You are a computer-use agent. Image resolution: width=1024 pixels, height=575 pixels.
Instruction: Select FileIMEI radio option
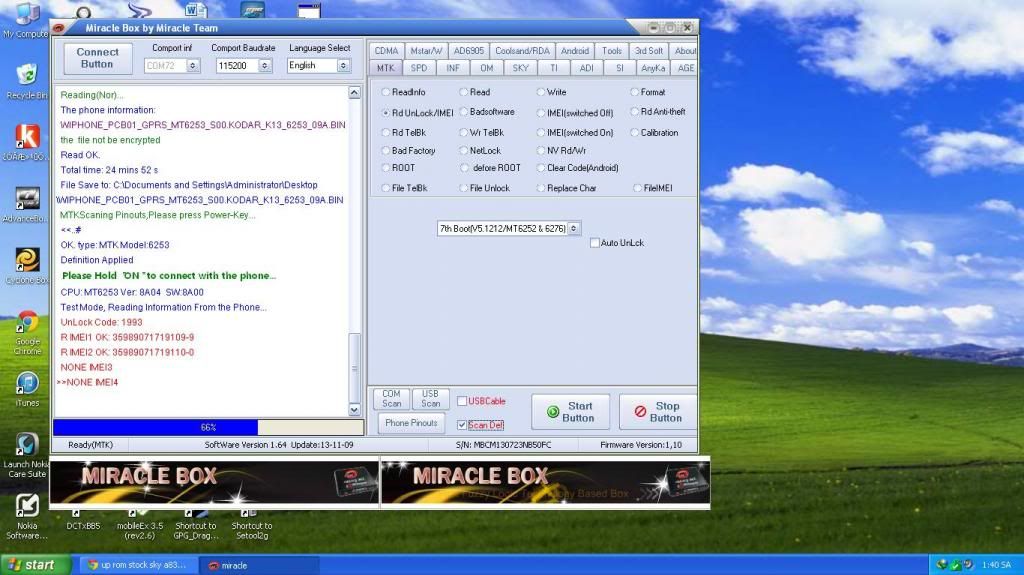point(637,188)
